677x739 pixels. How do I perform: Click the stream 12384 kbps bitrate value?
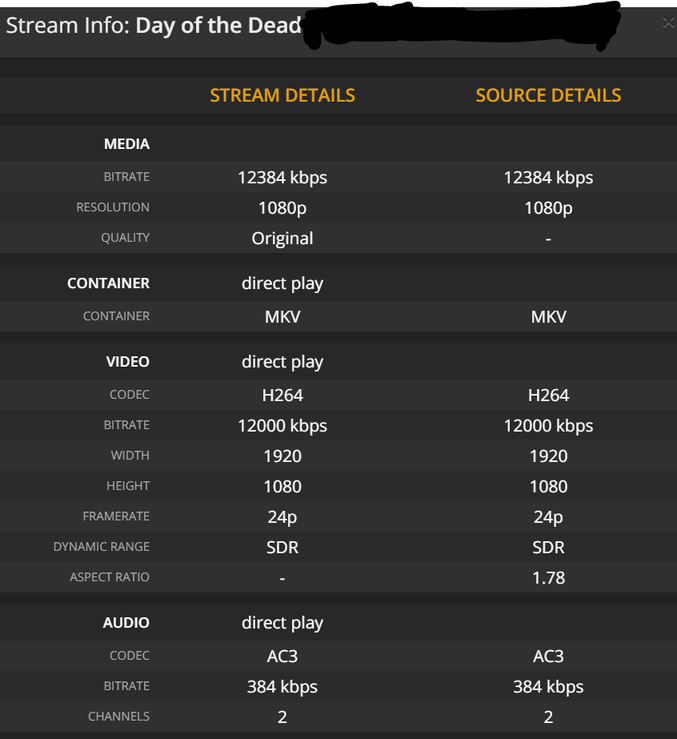(x=282, y=178)
